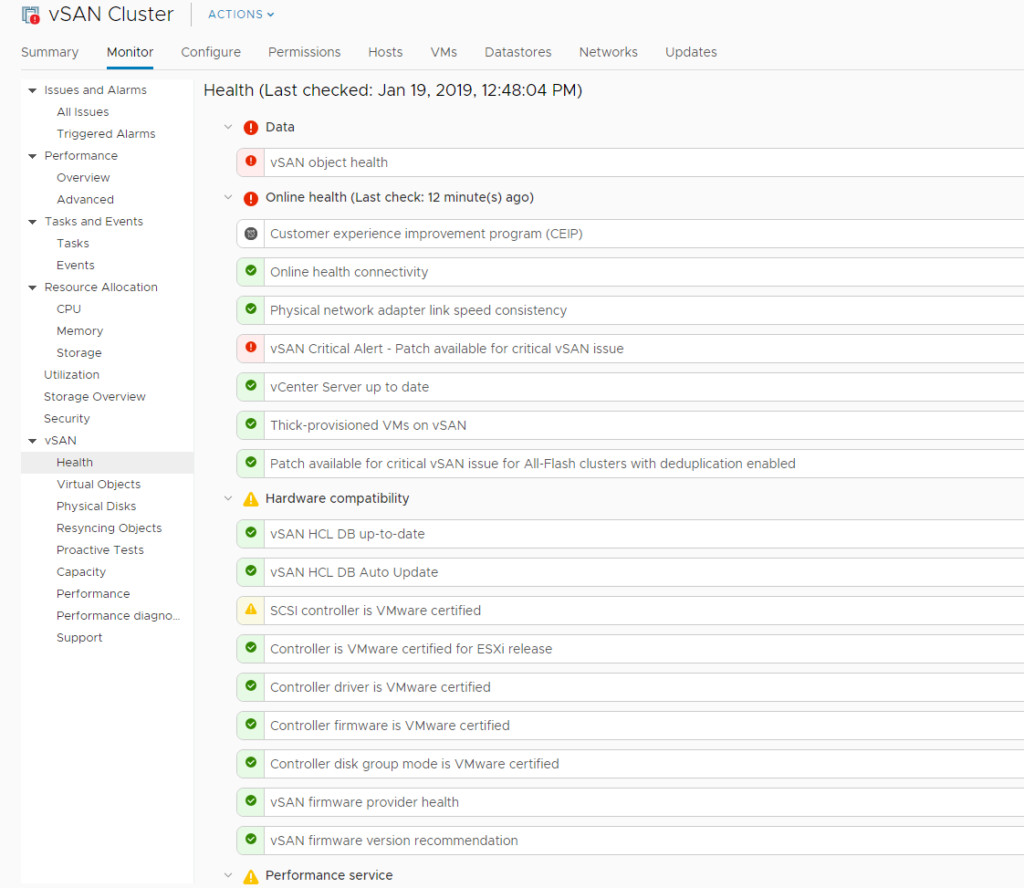The width and height of the screenshot is (1024, 888).
Task: Collapse the Hardware compatibility group
Action: point(228,498)
